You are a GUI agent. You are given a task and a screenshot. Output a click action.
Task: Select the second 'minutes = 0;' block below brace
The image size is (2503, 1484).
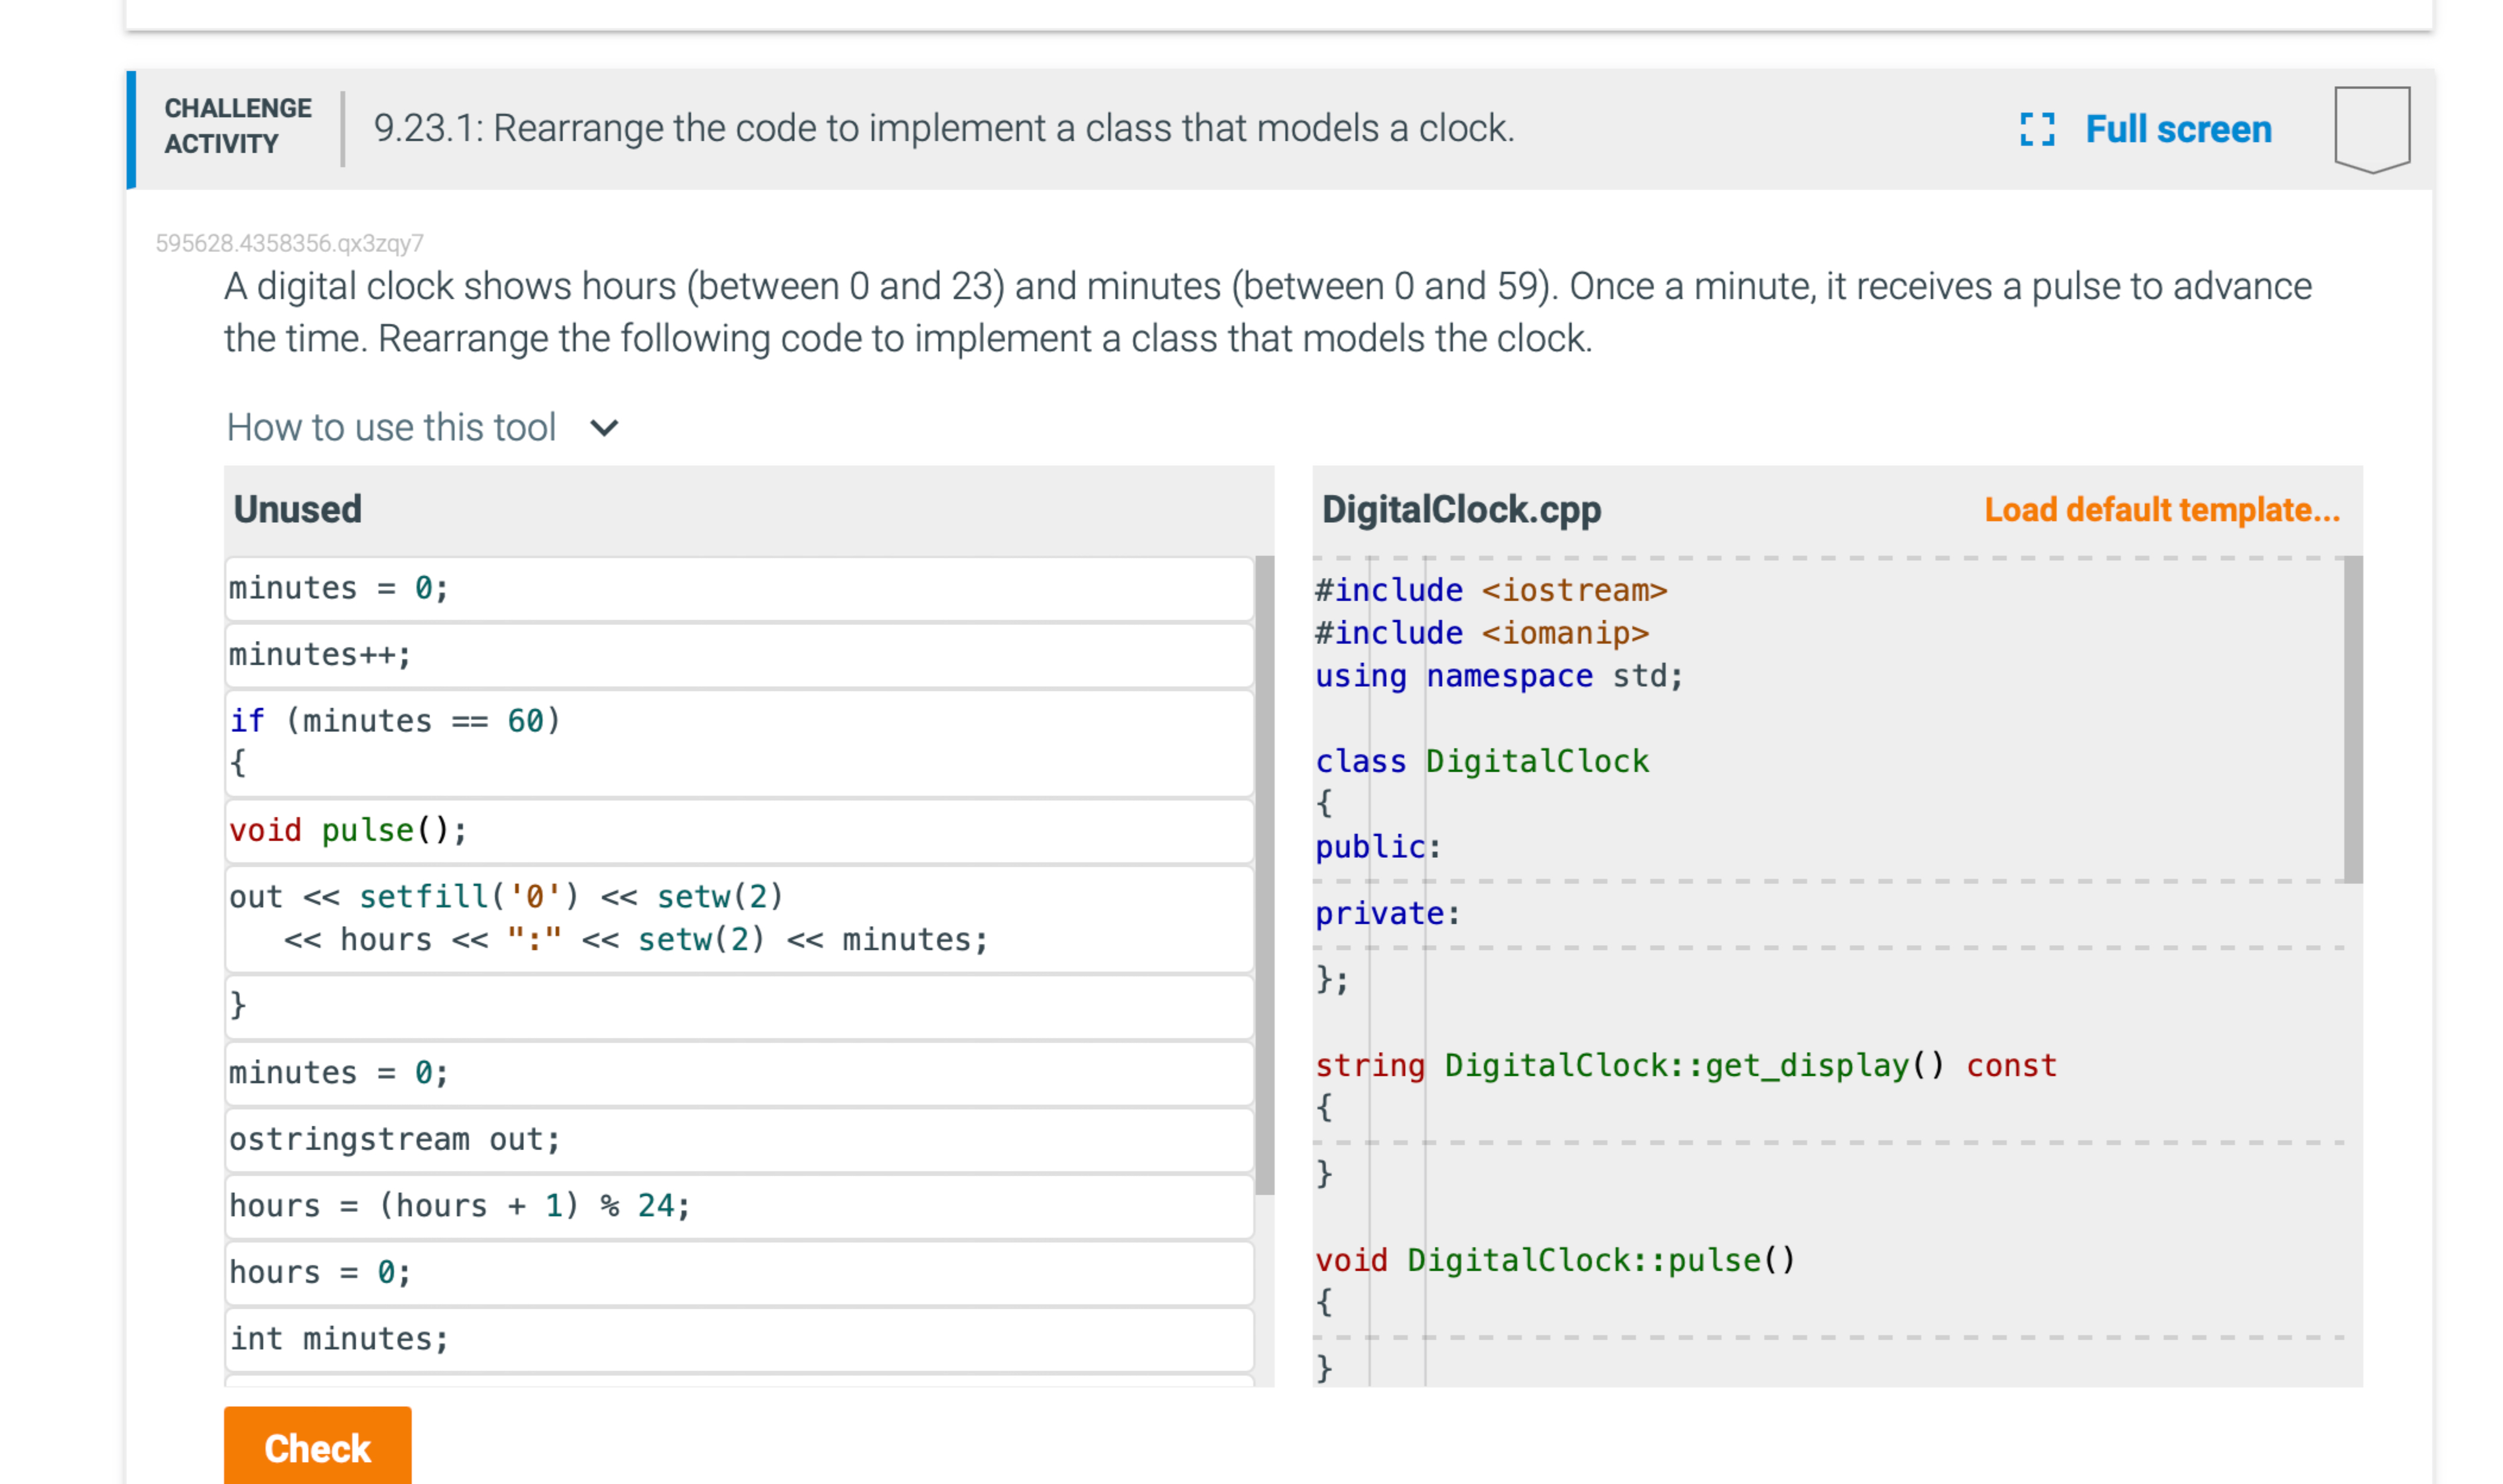pyautogui.click(x=739, y=1073)
